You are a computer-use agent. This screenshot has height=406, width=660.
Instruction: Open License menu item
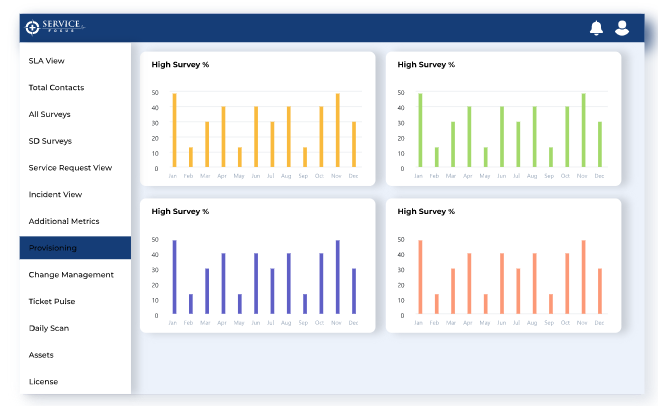[x=43, y=382]
